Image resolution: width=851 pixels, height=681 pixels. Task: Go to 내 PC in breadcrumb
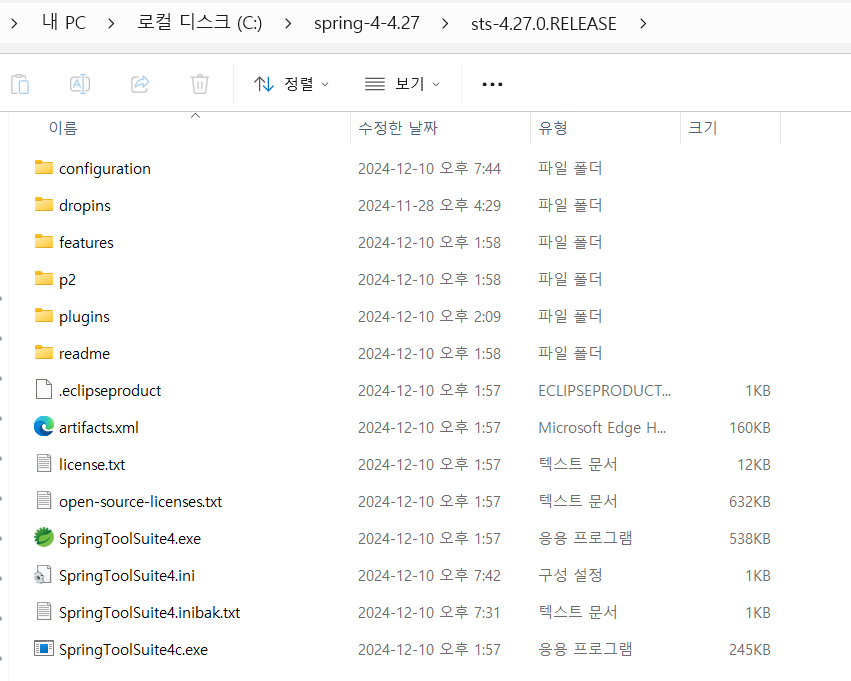(64, 22)
